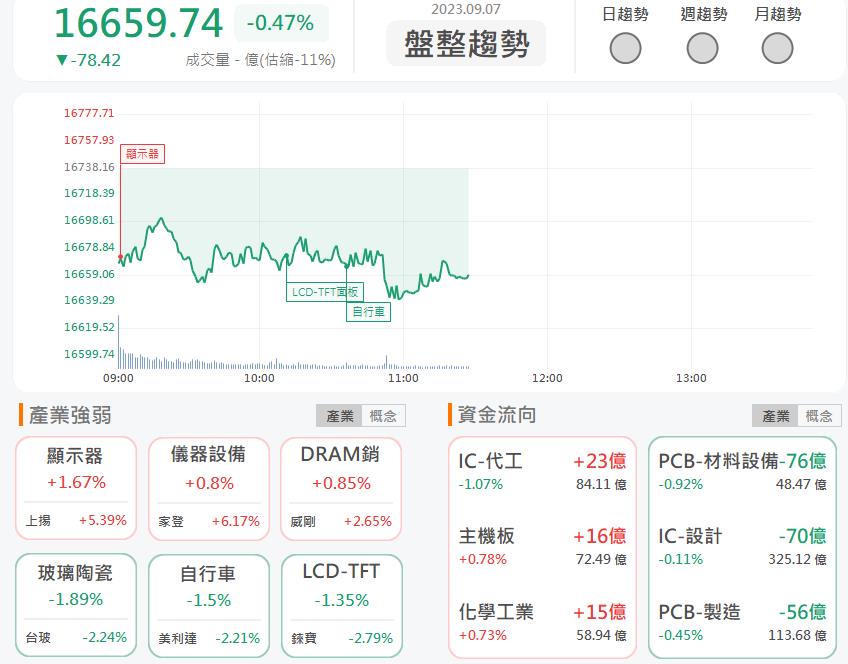Select the 月趨勢 monthly trend circle
Viewport: 848px width, 664px height.
776,46
